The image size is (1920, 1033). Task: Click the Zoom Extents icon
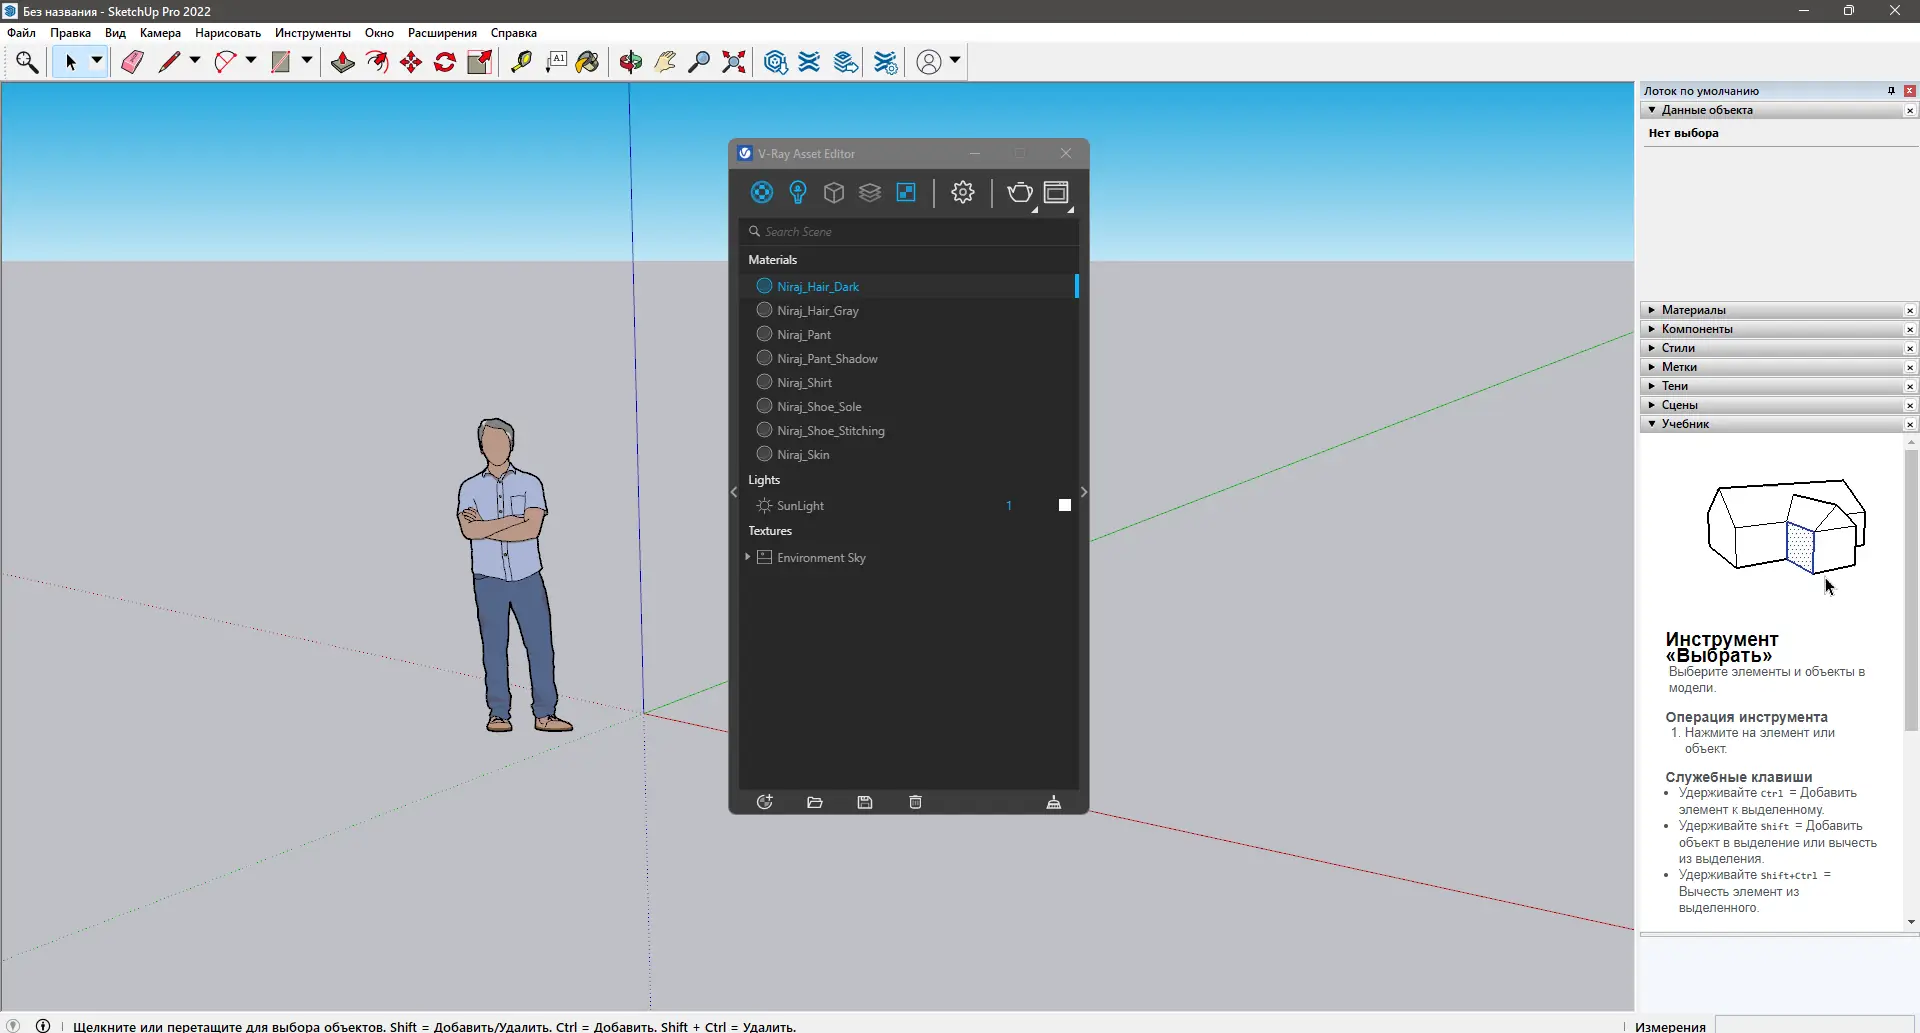pos(734,62)
